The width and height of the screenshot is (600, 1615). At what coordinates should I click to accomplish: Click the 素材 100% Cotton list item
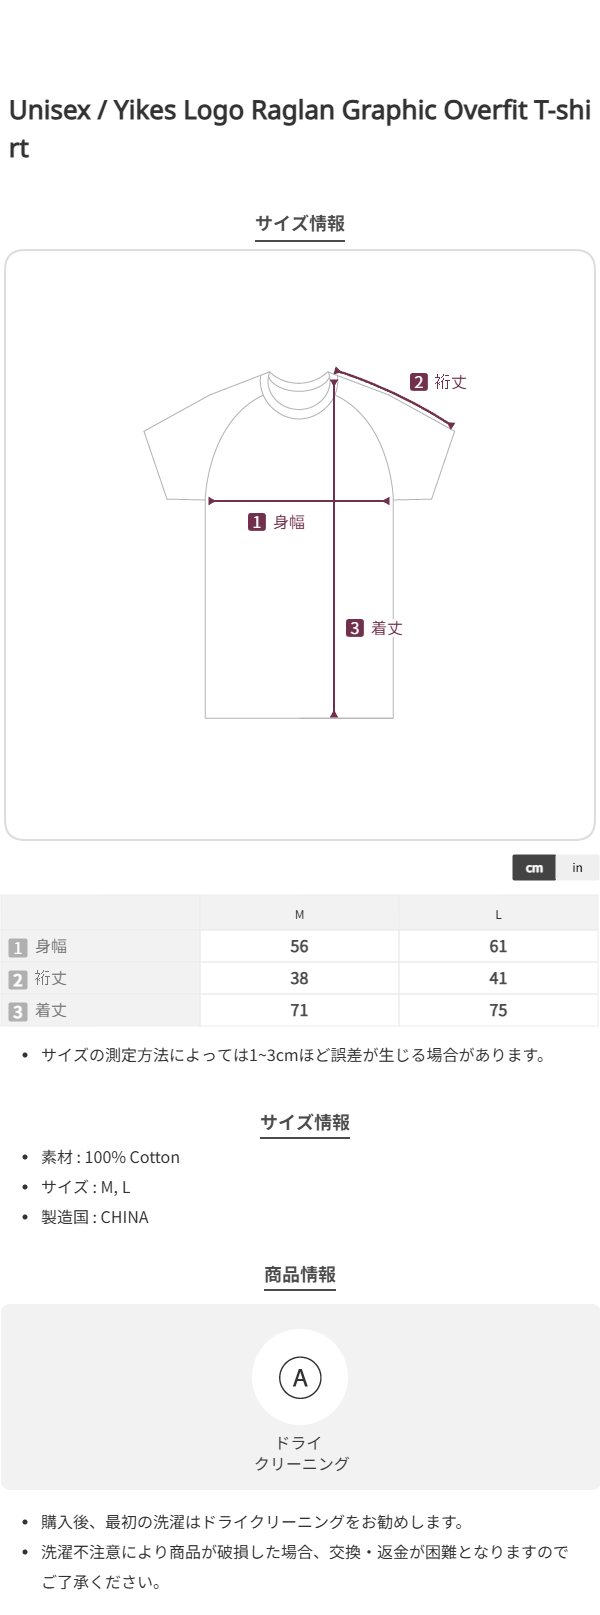coord(110,1157)
